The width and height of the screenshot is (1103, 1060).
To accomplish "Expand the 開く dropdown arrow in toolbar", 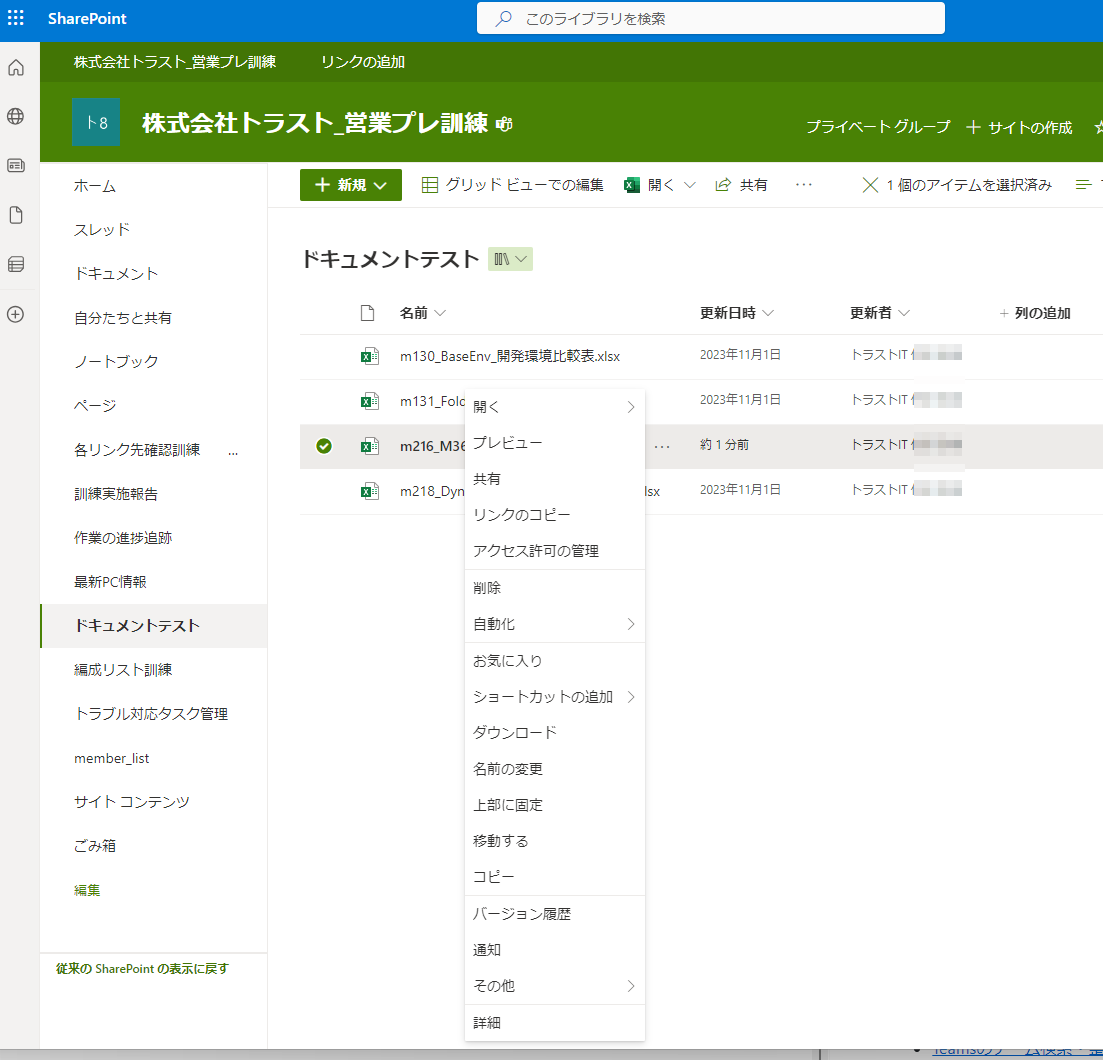I will (x=690, y=185).
